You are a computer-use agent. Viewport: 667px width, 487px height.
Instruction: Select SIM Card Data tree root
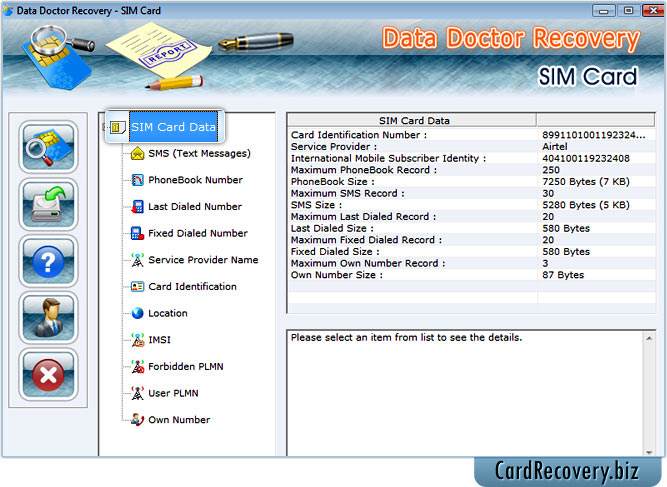[173, 127]
